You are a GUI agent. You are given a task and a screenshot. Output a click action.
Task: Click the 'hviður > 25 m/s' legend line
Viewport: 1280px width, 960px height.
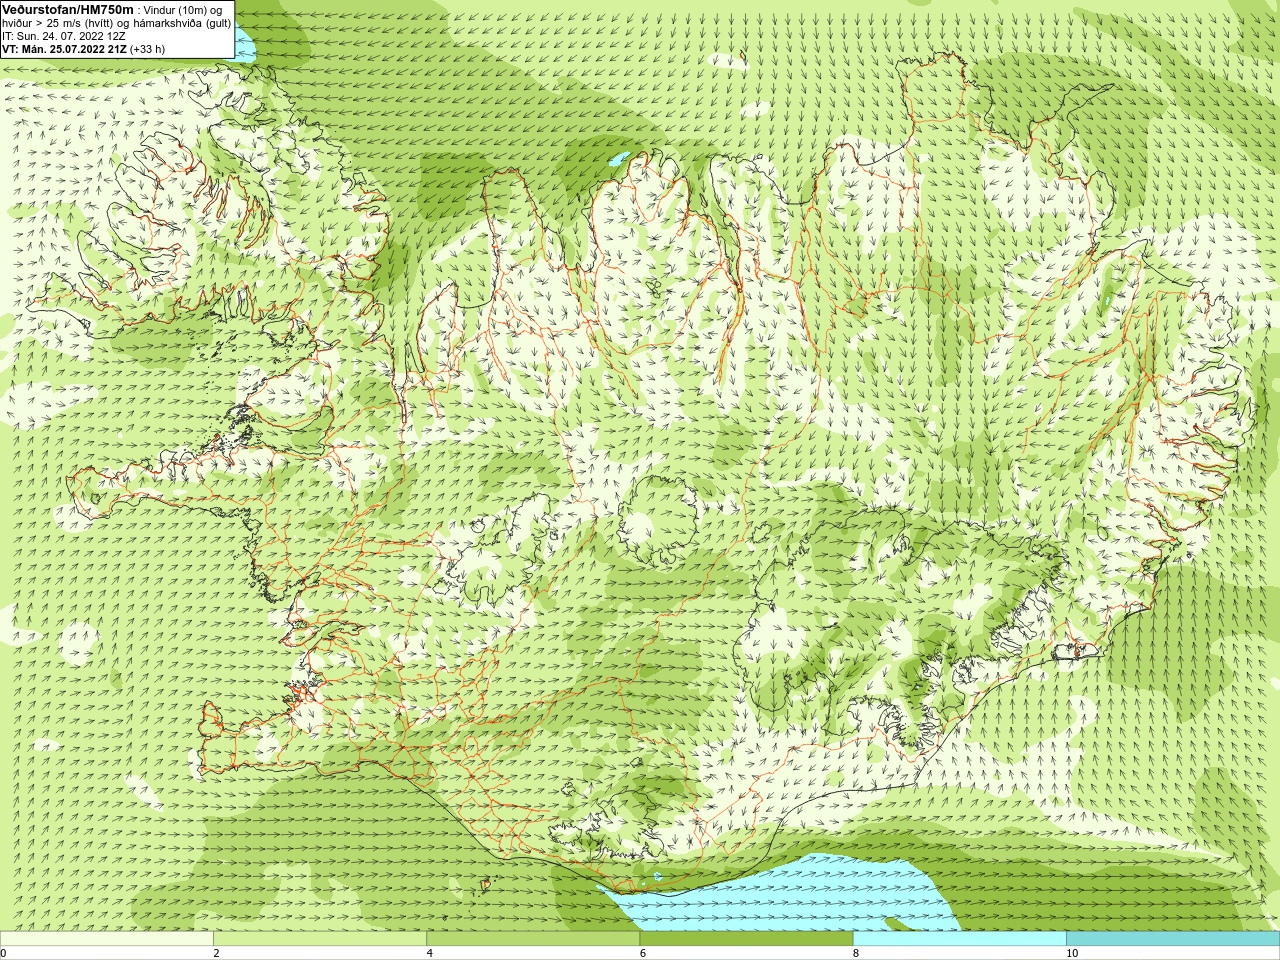(x=117, y=23)
